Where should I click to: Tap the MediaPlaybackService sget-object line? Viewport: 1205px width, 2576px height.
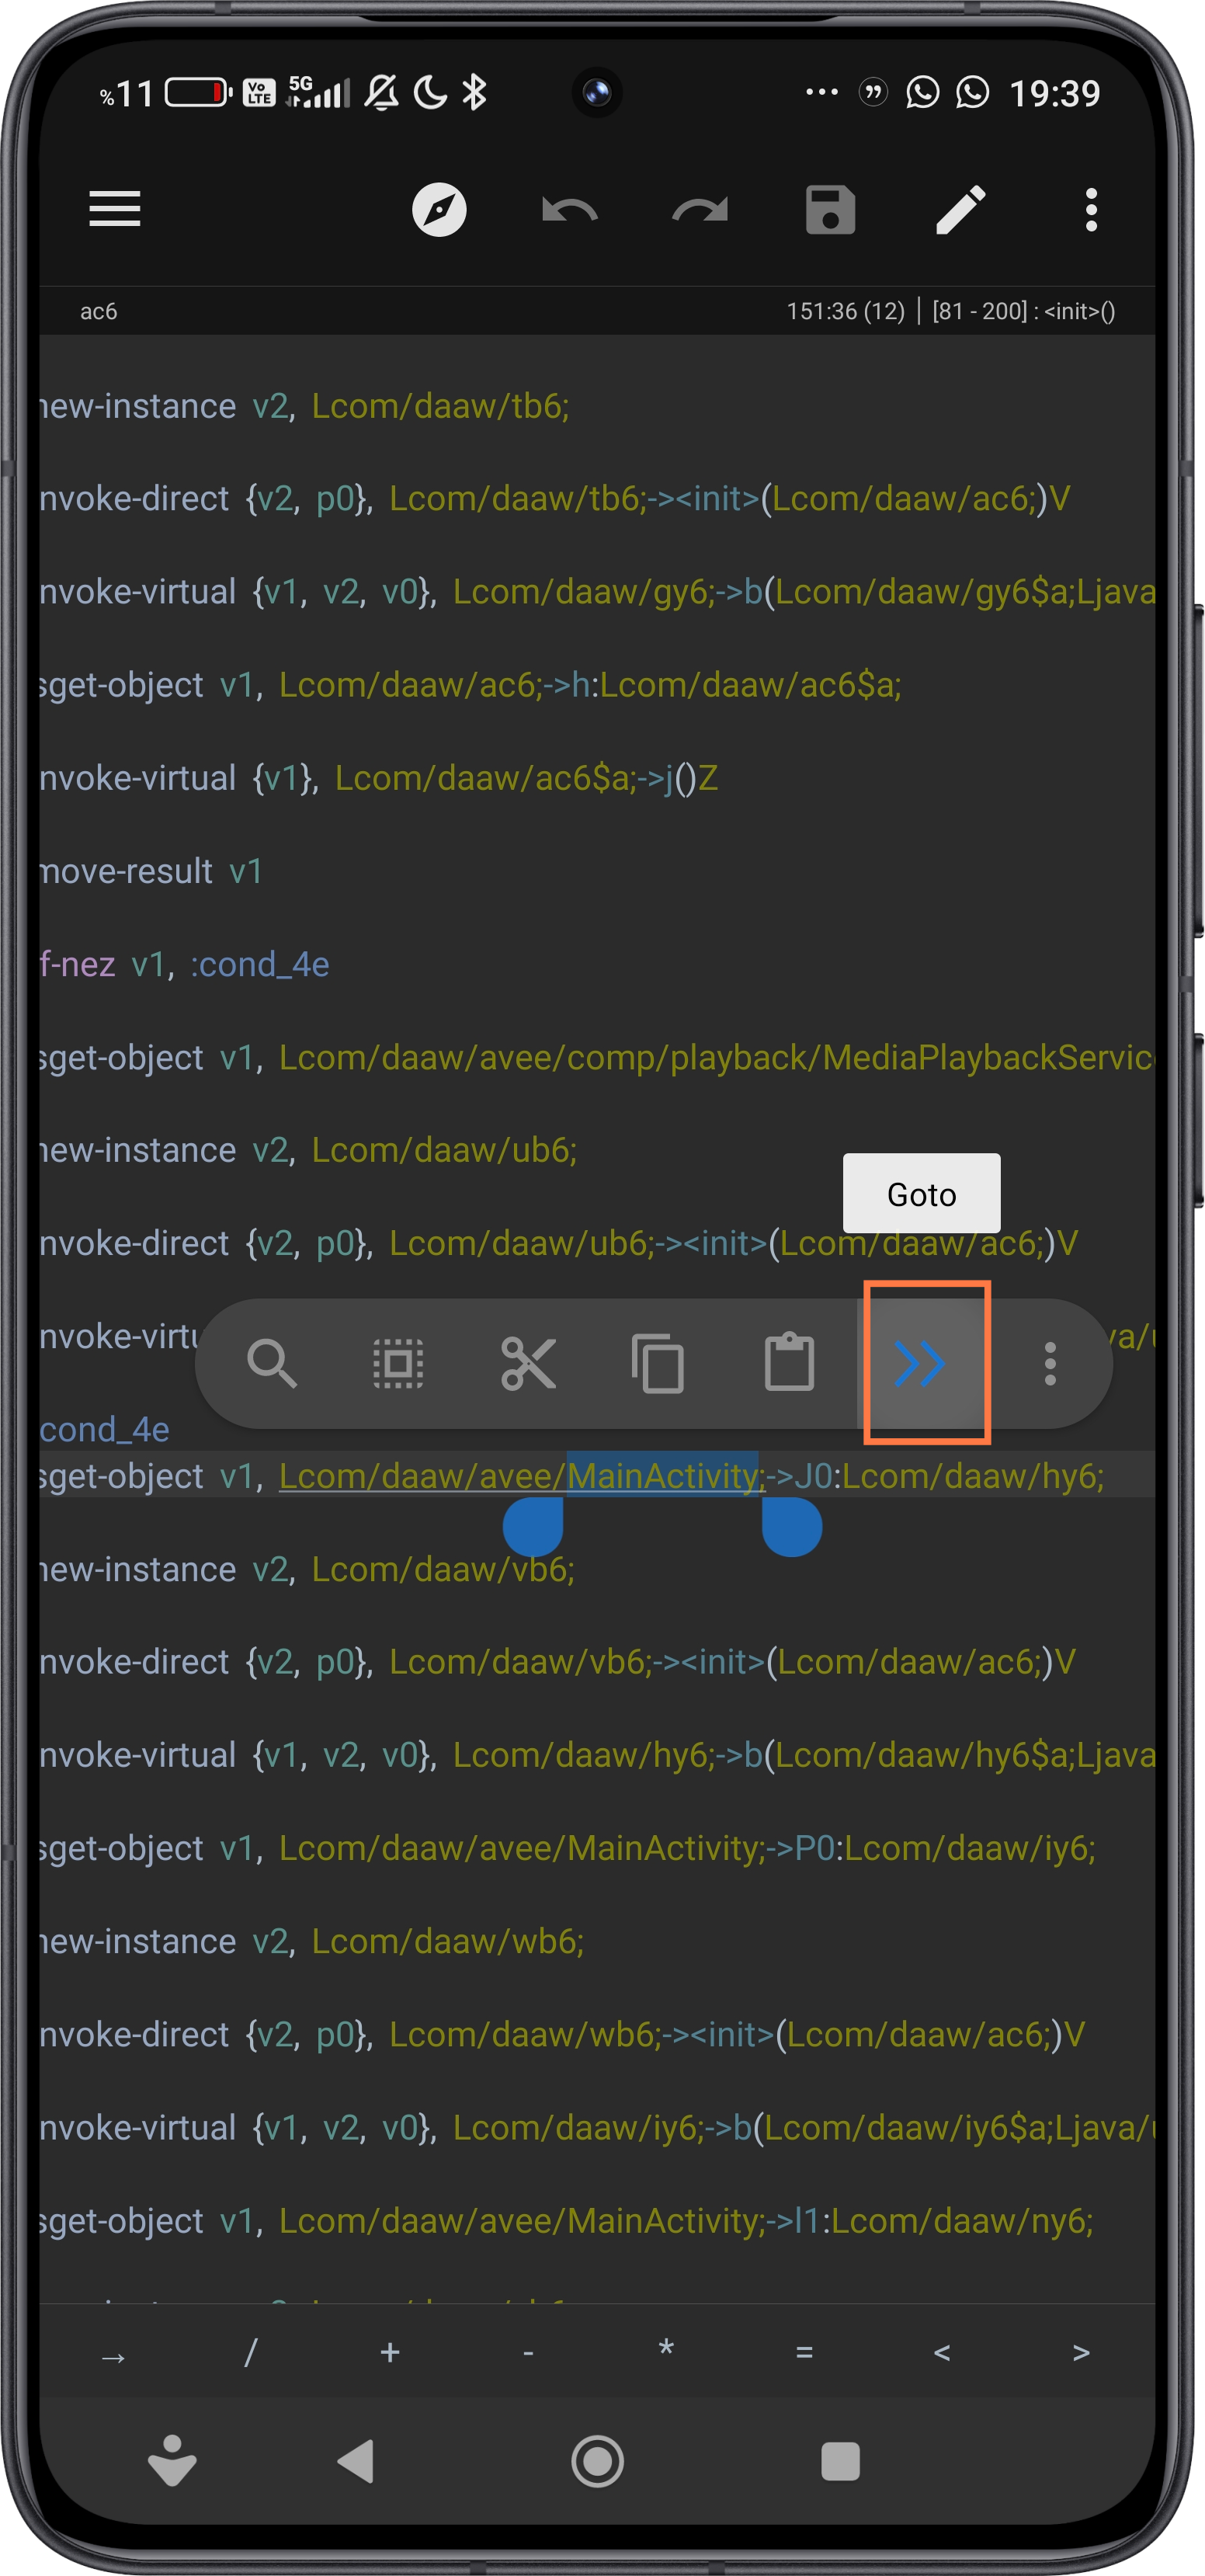click(597, 1057)
